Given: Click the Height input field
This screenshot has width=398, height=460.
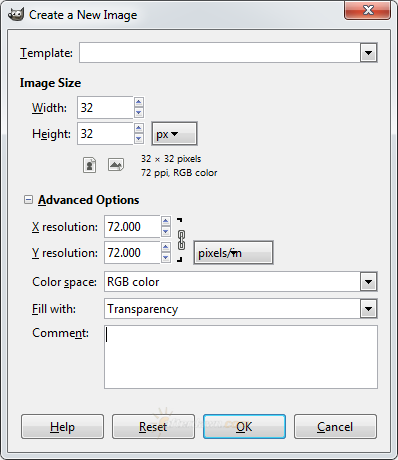Looking at the screenshot, I should click(x=105, y=133).
